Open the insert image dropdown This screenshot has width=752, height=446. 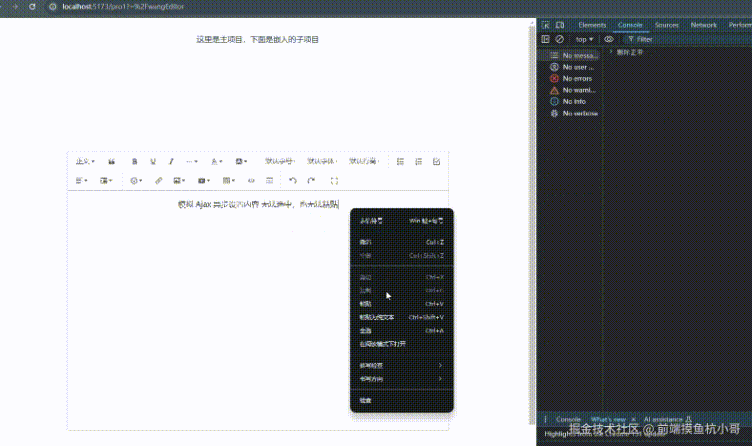tap(179, 181)
